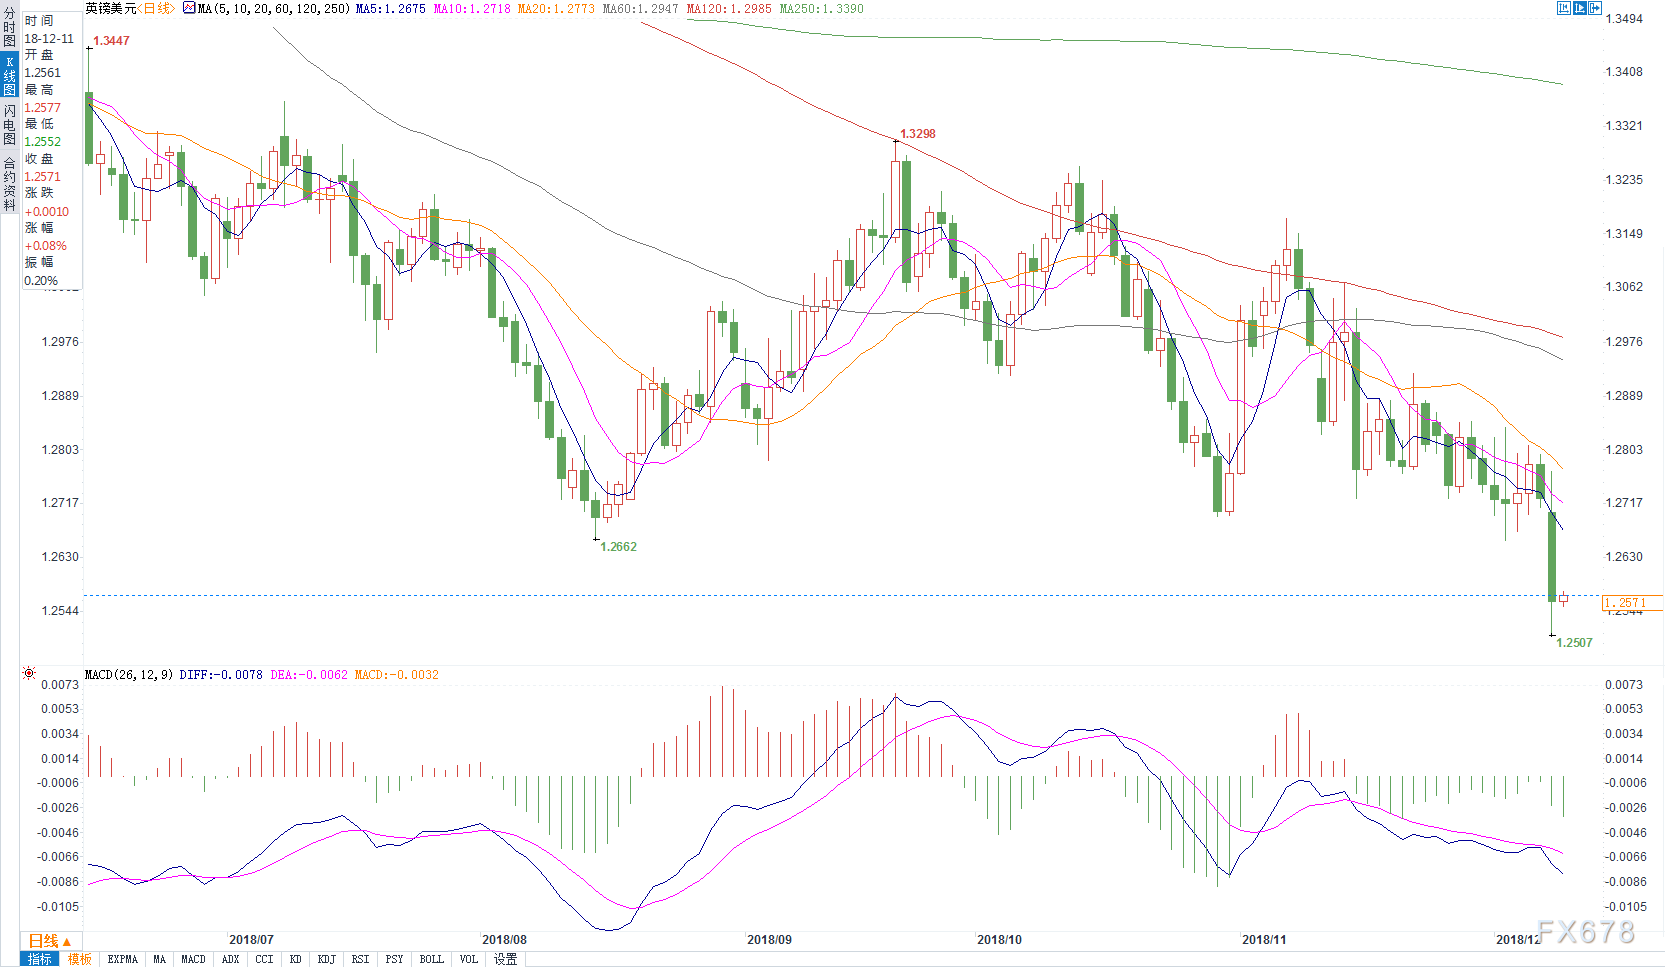This screenshot has height=967, width=1665.
Task: Click the MA20:1.2773 value
Action: point(555,8)
